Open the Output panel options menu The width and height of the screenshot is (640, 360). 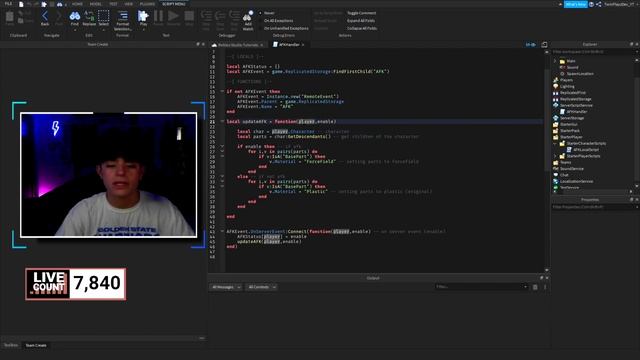(545, 287)
